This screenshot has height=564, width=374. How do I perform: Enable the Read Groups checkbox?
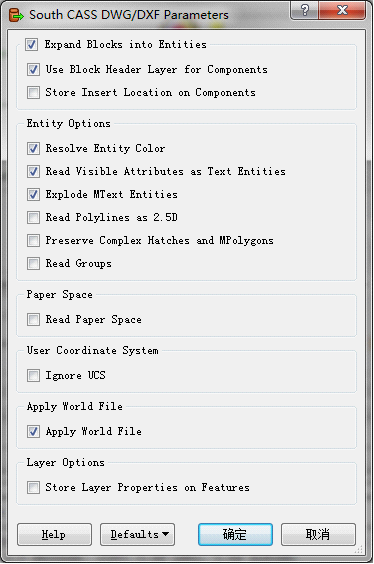(x=33, y=263)
